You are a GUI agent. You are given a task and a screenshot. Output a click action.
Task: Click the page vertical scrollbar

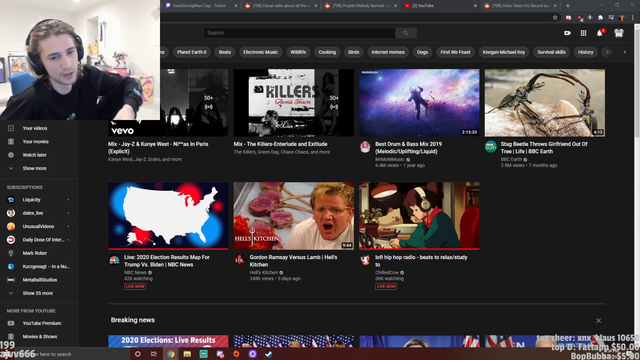(637, 82)
